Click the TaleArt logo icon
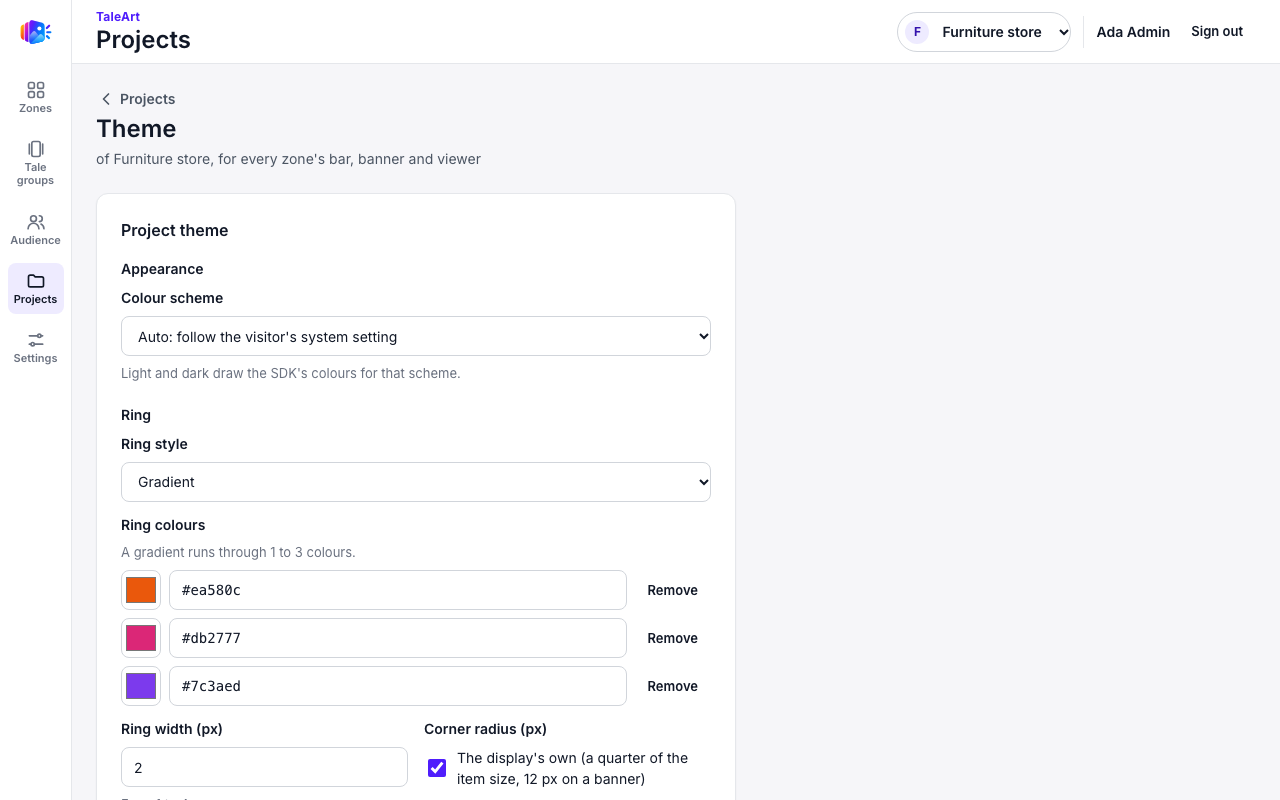Screen dimensions: 1280x800 pos(35,32)
